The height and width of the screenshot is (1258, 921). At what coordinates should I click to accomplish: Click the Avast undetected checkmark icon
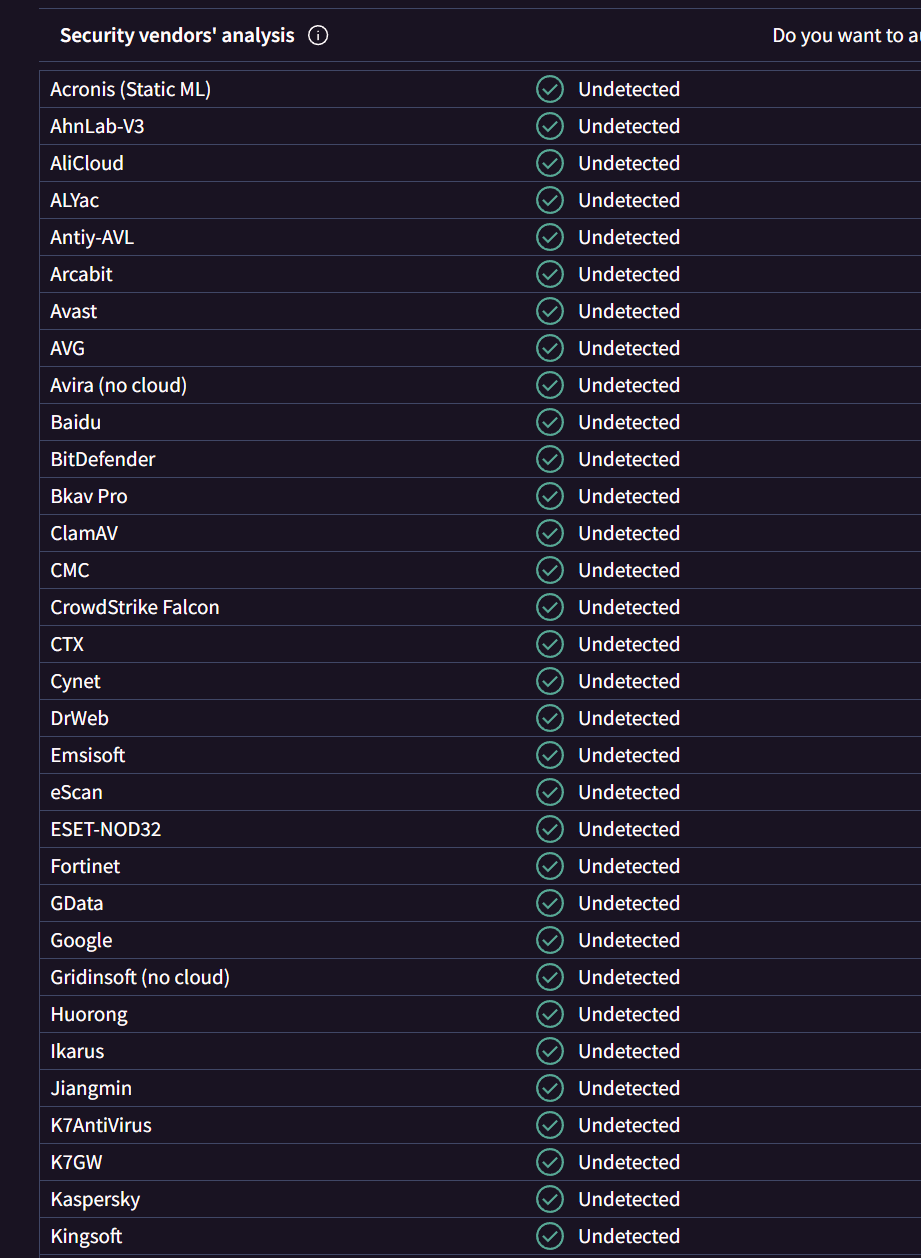click(550, 311)
